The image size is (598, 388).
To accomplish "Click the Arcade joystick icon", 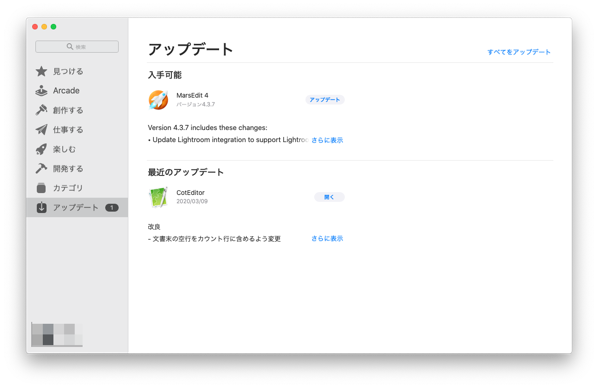I will click(41, 91).
